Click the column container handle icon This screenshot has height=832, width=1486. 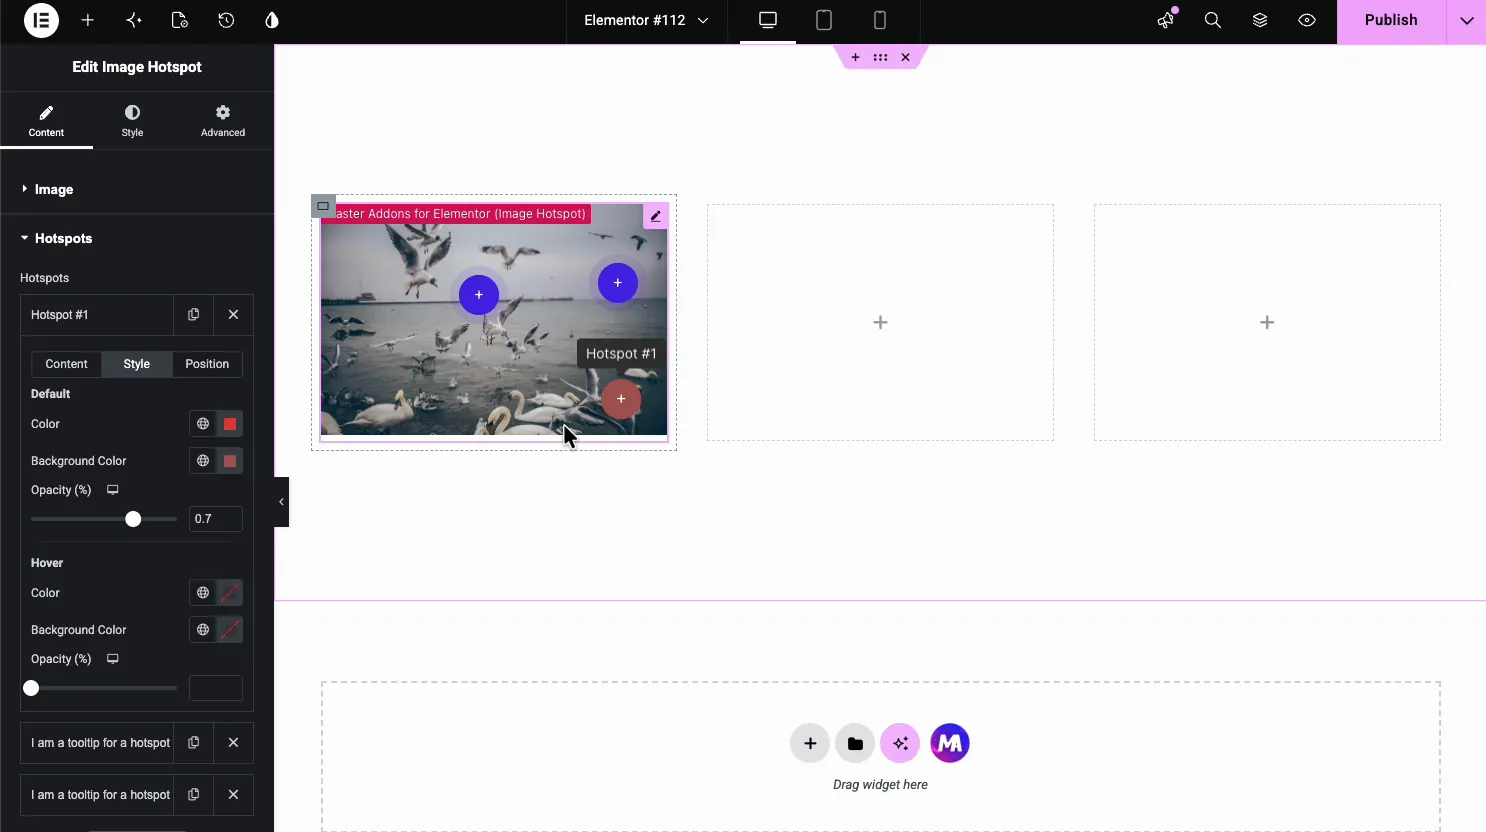(323, 206)
